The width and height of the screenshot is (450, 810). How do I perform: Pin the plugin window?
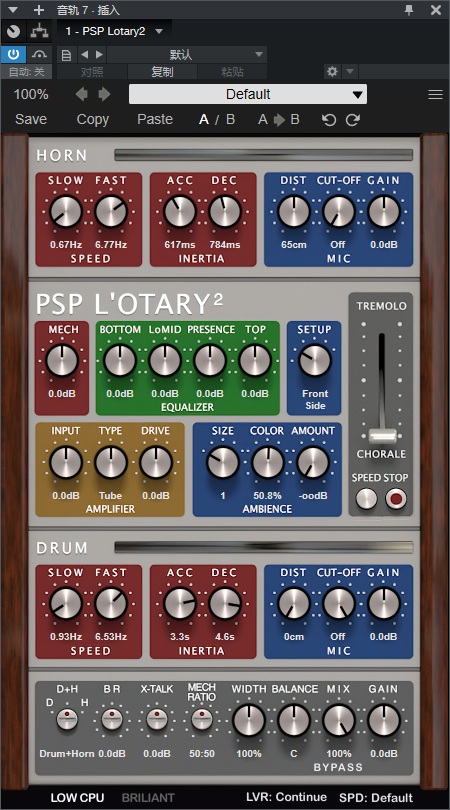(409, 10)
